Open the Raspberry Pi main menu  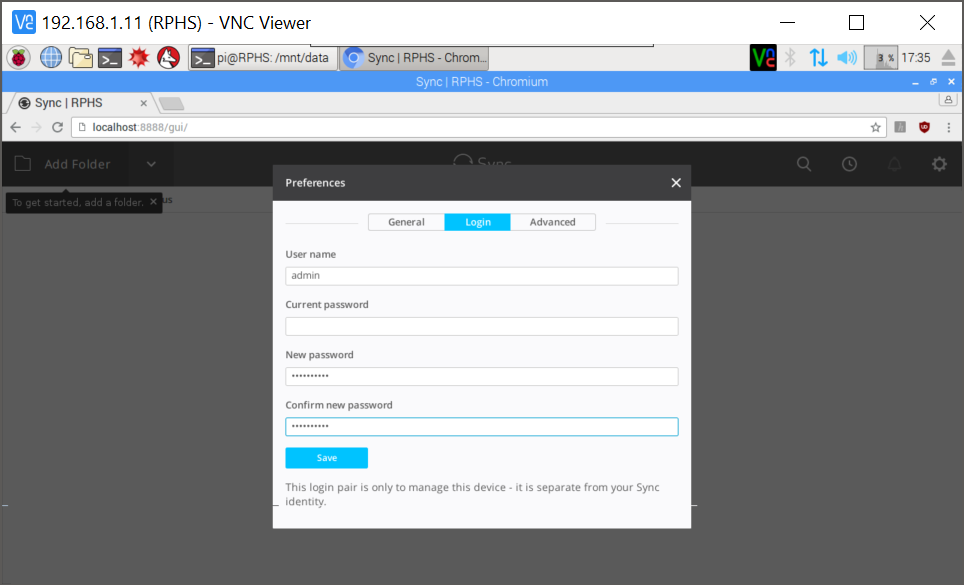point(19,58)
